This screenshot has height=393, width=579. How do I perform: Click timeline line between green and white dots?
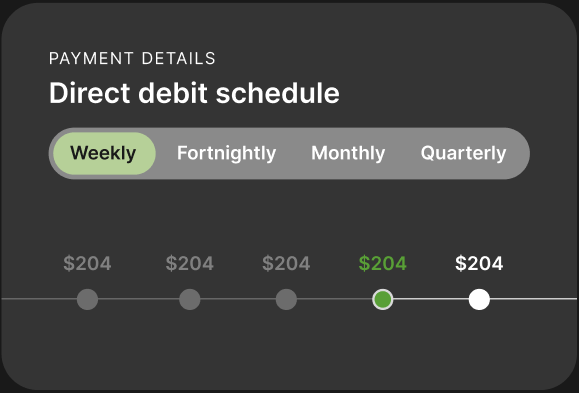point(431,299)
